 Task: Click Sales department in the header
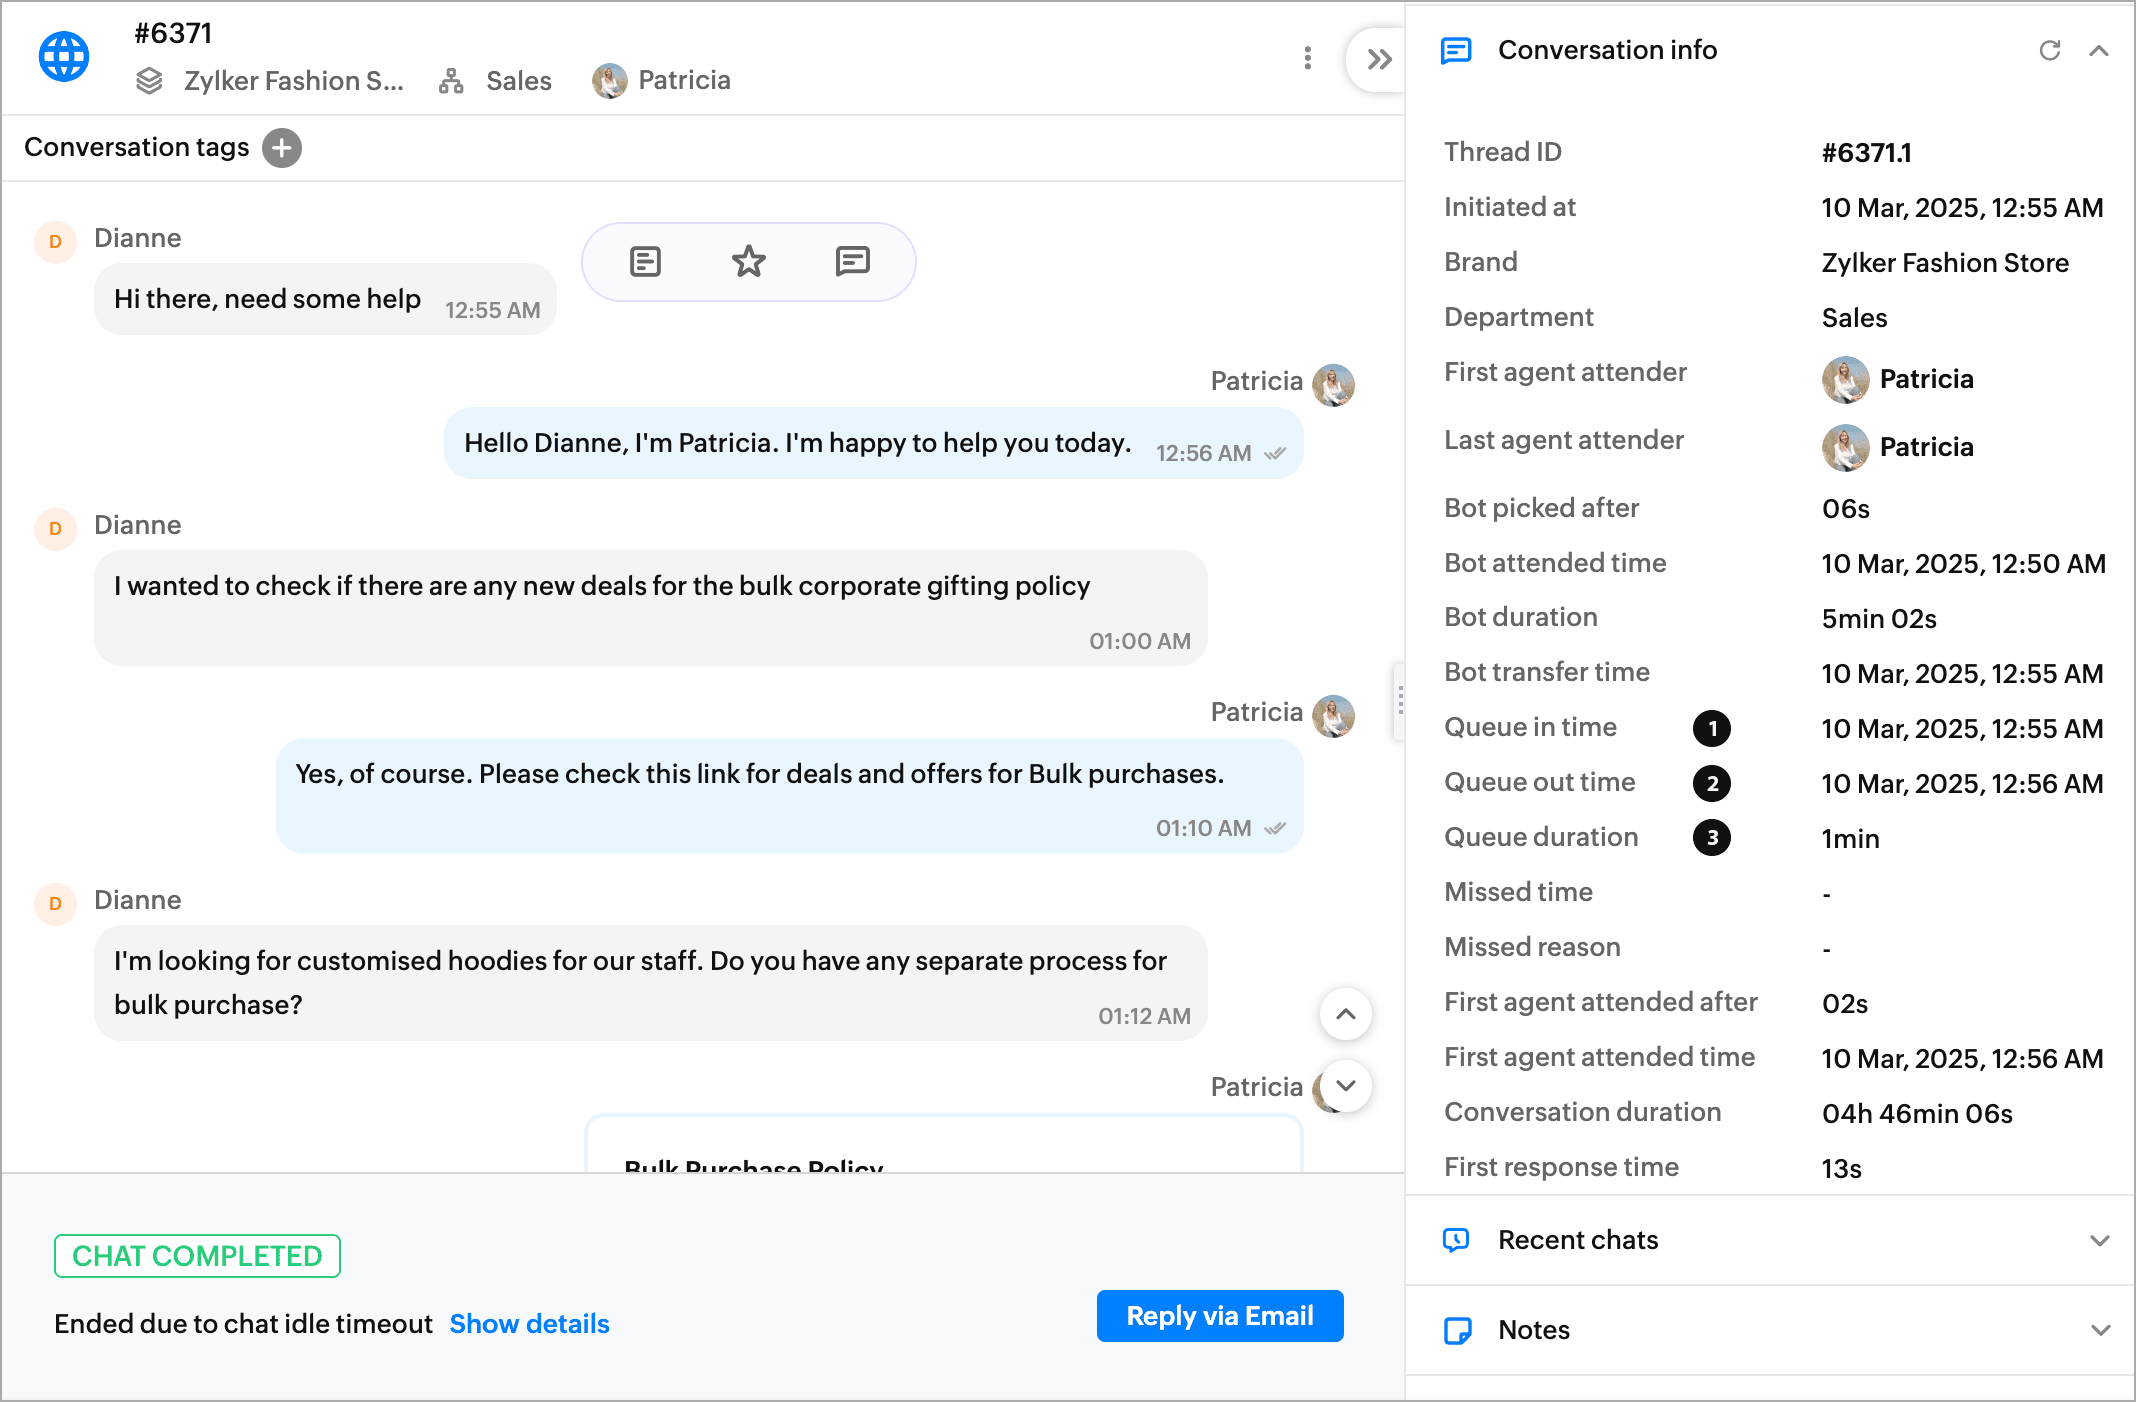click(518, 81)
